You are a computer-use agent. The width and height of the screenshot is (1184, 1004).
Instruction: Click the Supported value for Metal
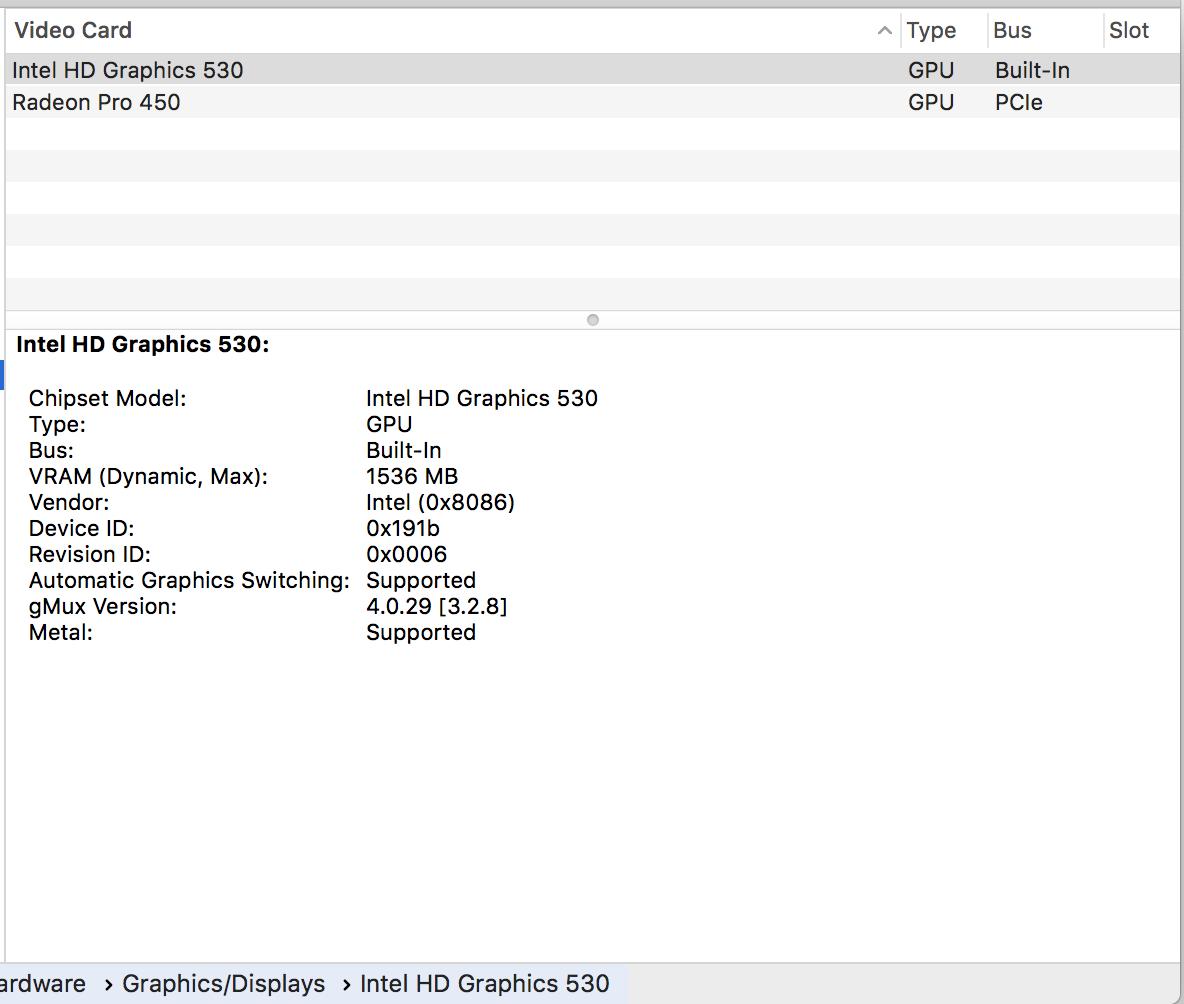421,633
